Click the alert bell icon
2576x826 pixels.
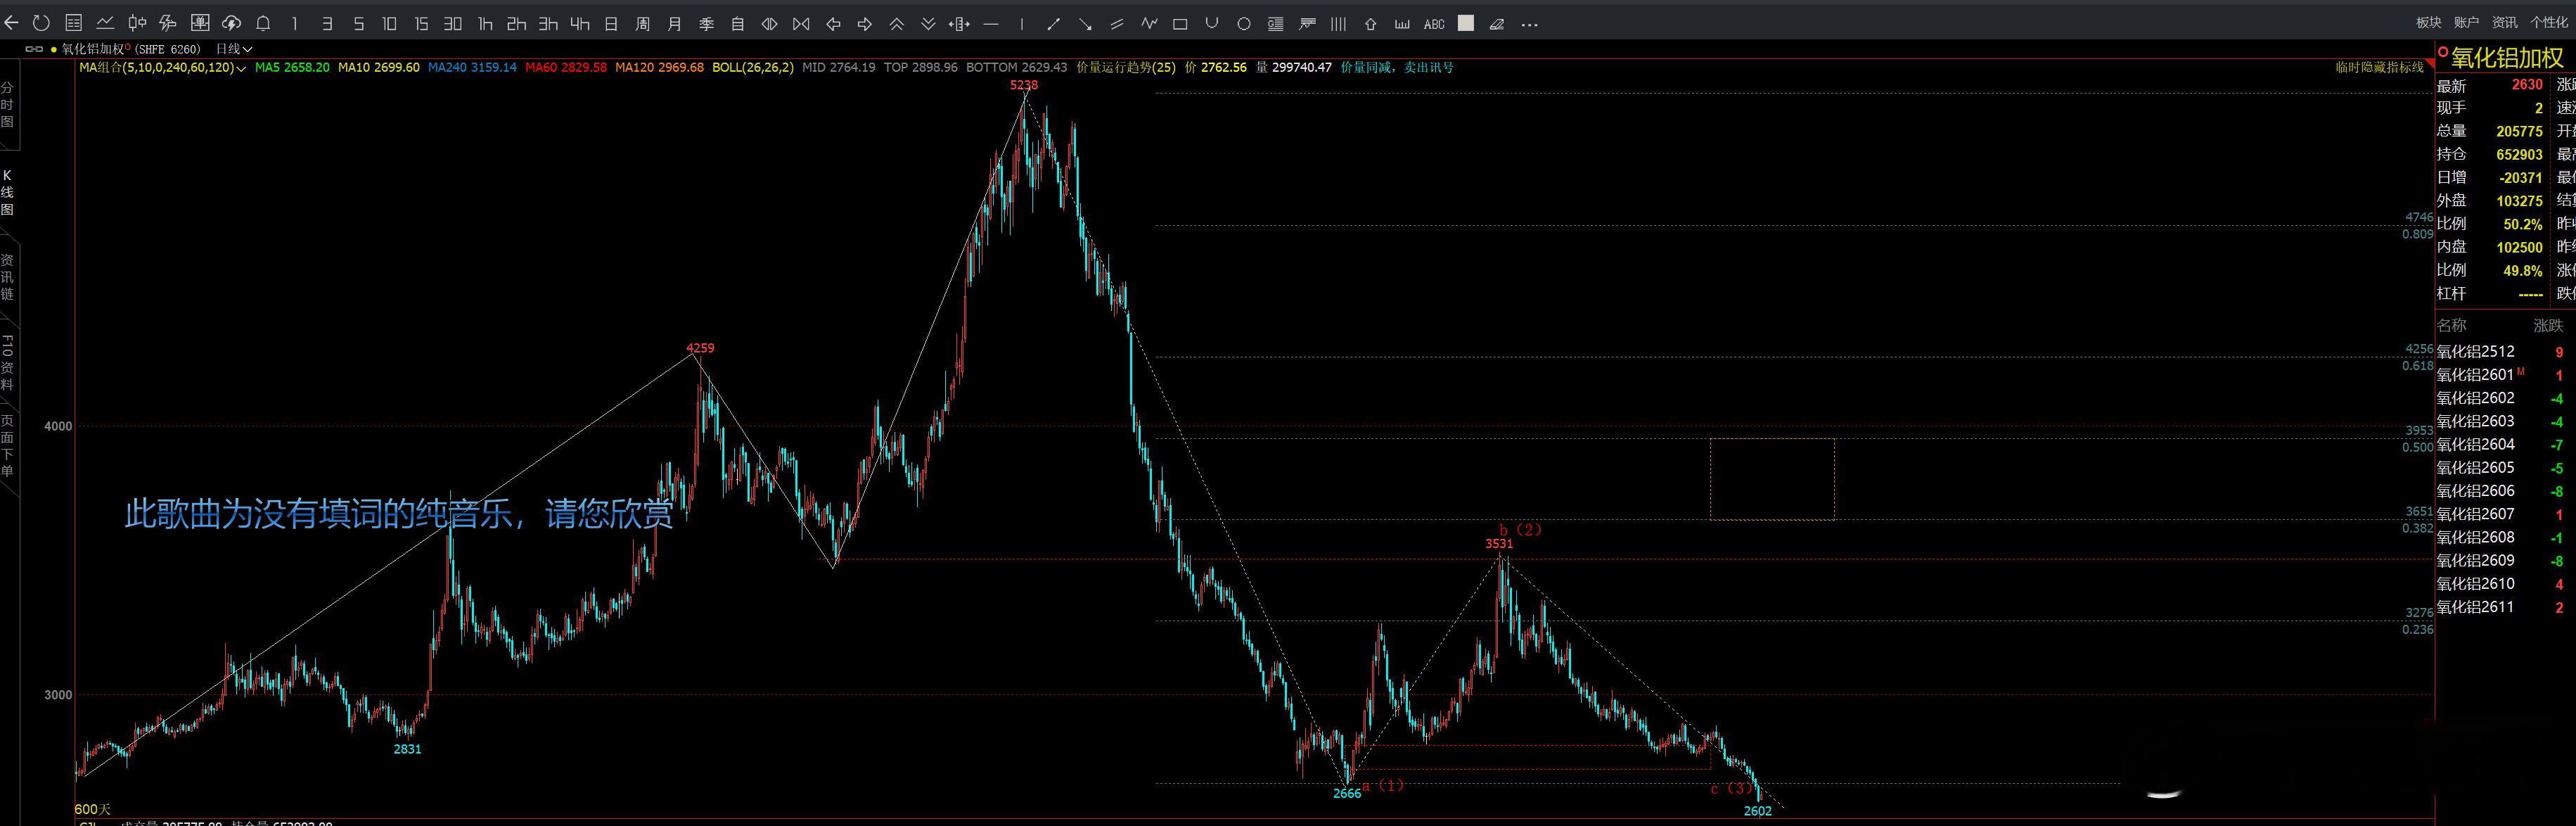[x=263, y=23]
